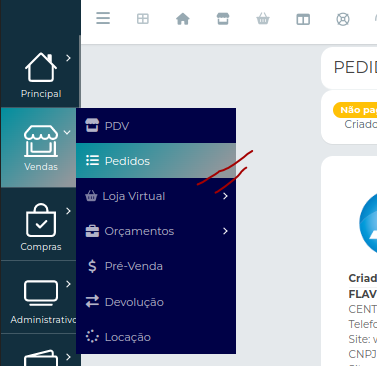The height and width of the screenshot is (366, 377).
Task: Expand the Loja Virtual submenu arrow
Action: point(225,196)
